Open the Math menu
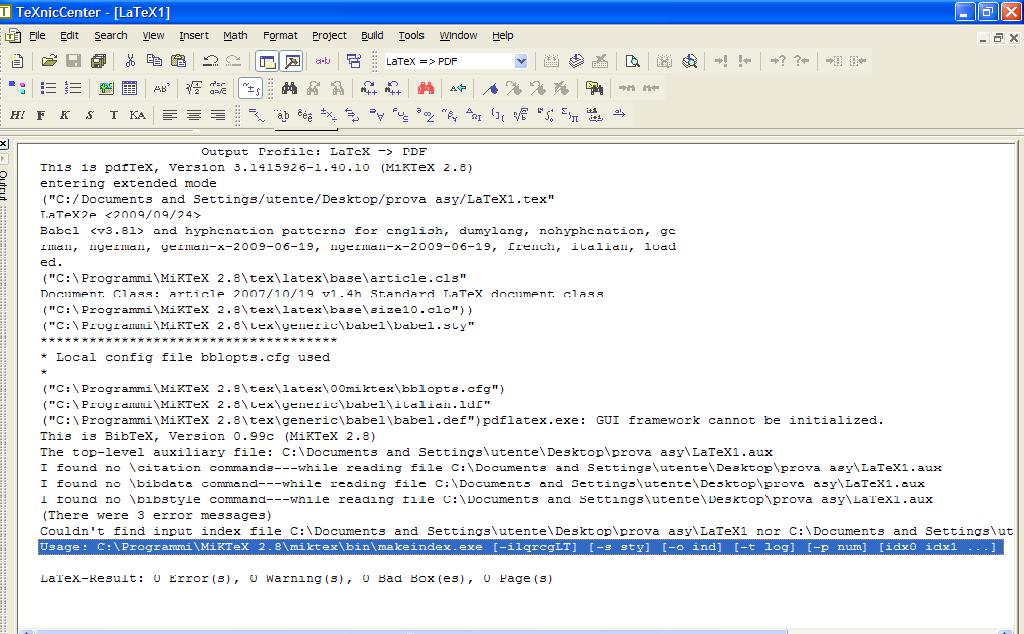The image size is (1024, 634). click(x=235, y=35)
